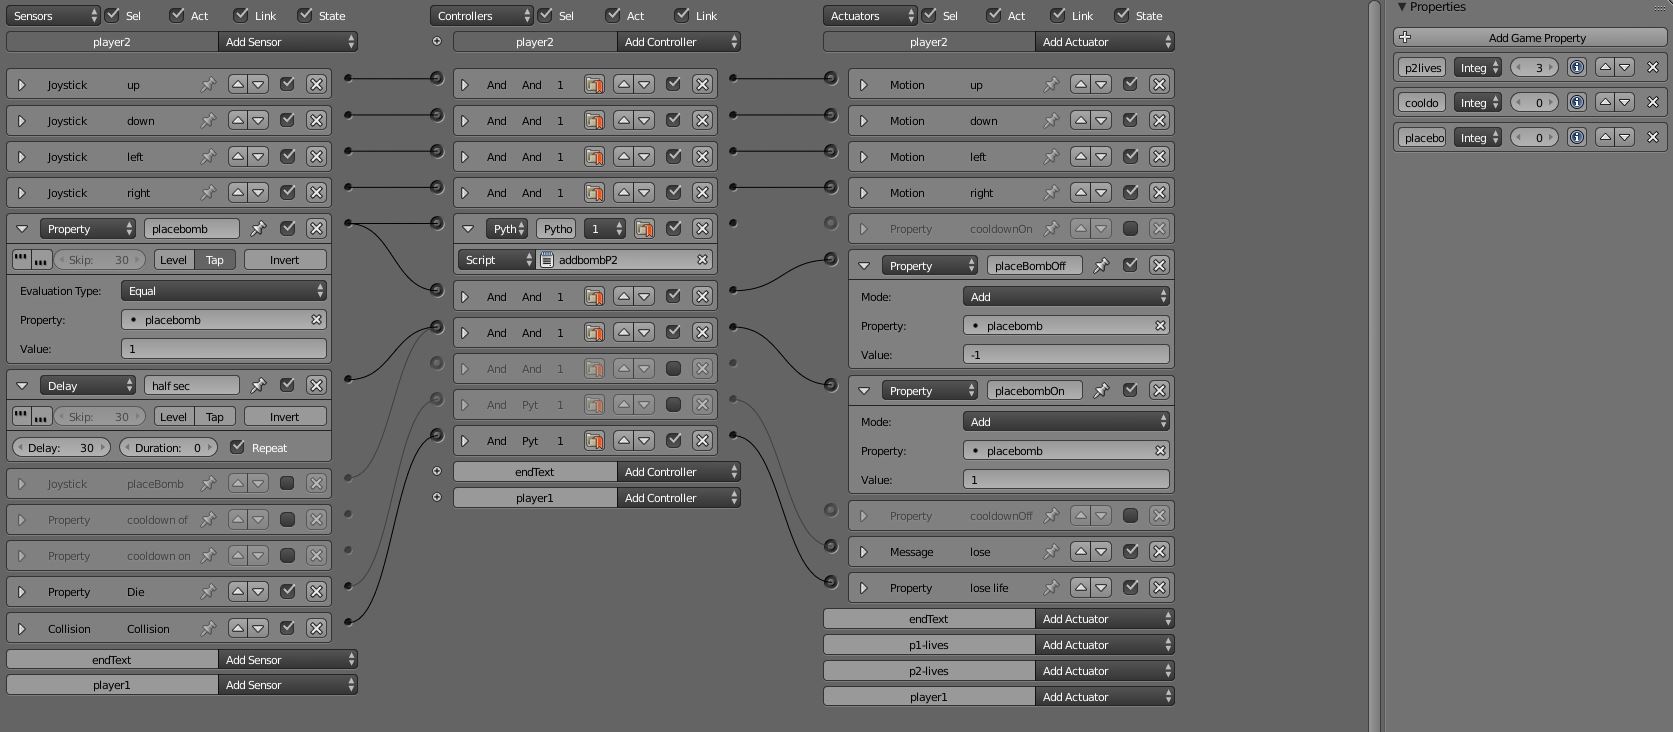Adjust the Delay 30 value slider
Screen dimensions: 1673x732
pos(61,448)
